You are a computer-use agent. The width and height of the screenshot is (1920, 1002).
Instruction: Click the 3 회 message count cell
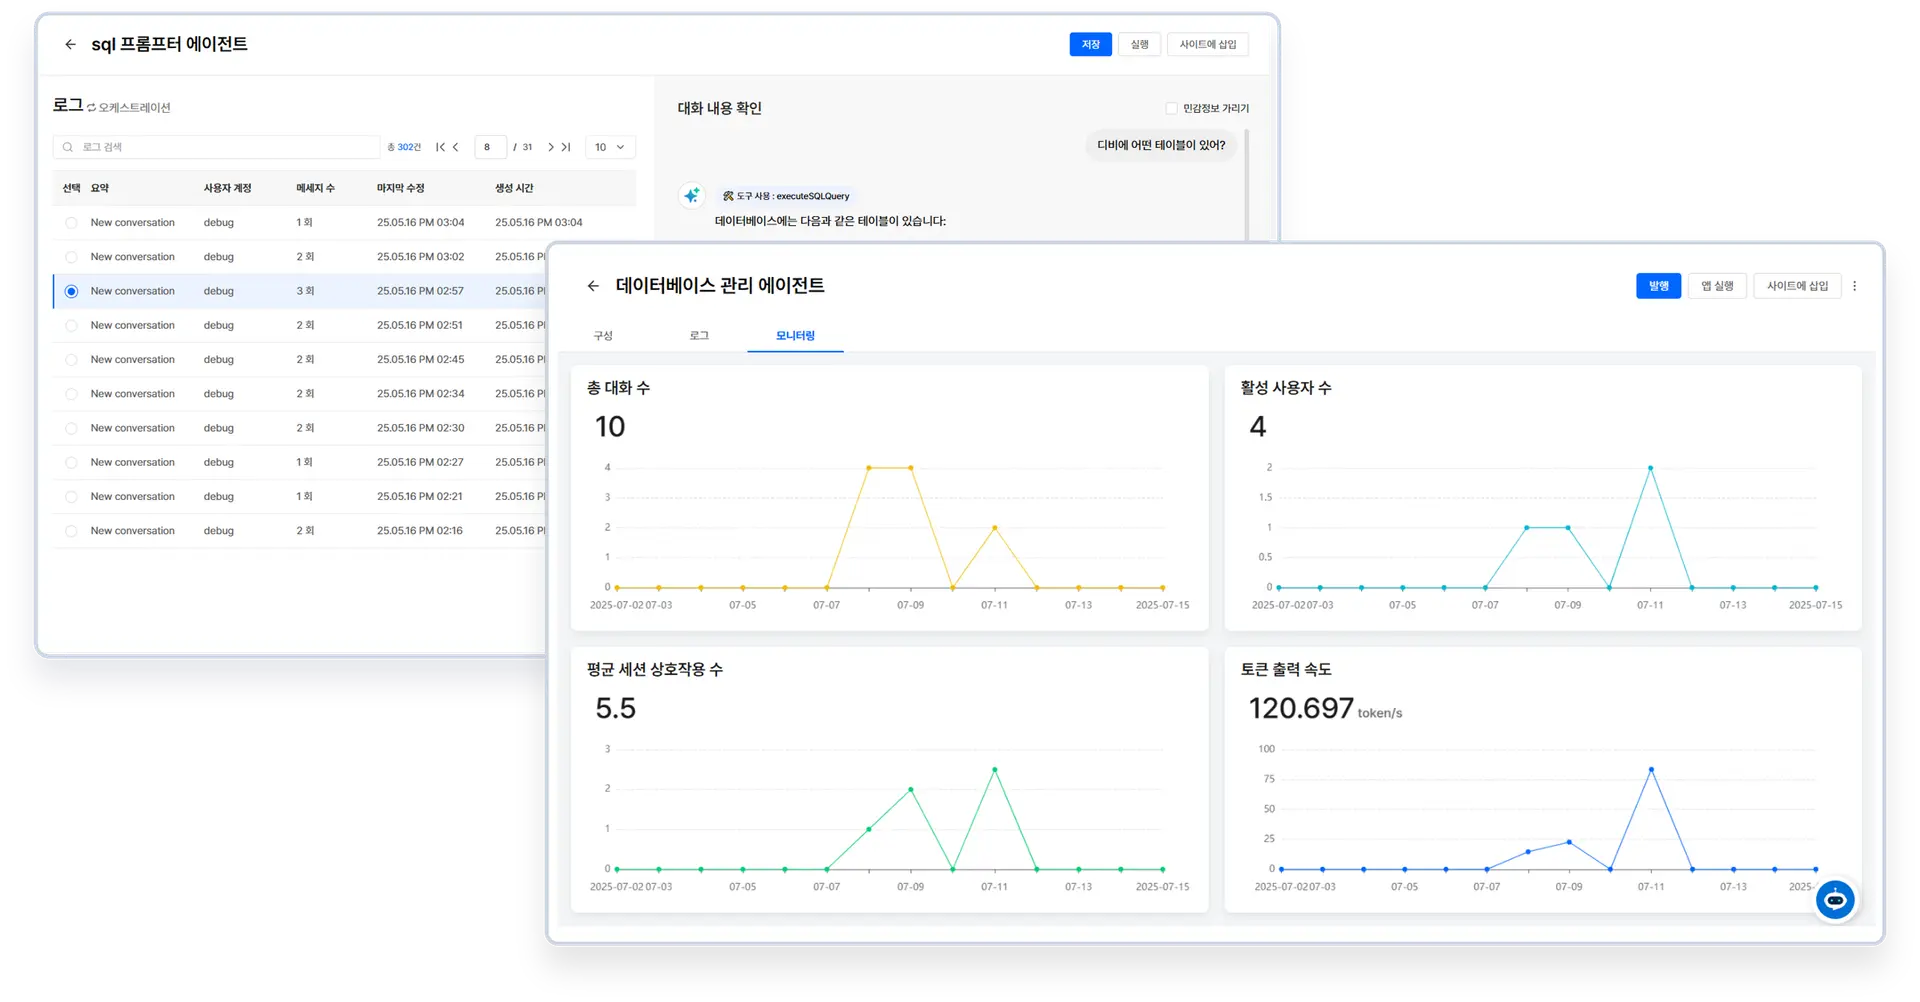point(305,291)
